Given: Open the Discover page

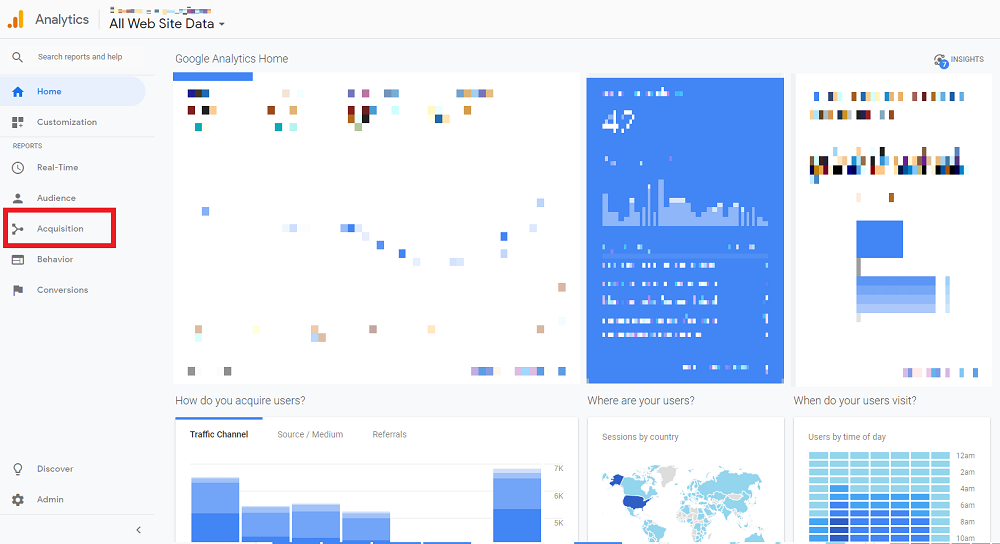Looking at the screenshot, I should 55,469.
